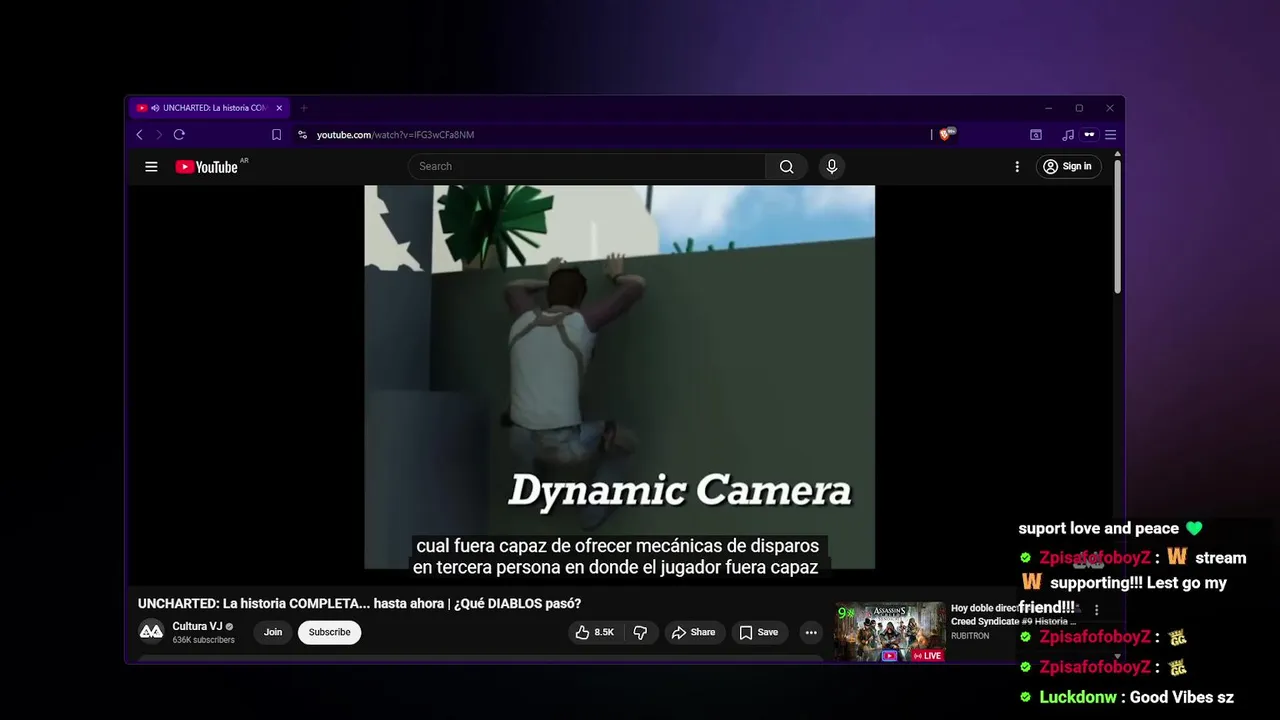
Task: Open the RUBITRON channel name
Action: pyautogui.click(x=970, y=636)
